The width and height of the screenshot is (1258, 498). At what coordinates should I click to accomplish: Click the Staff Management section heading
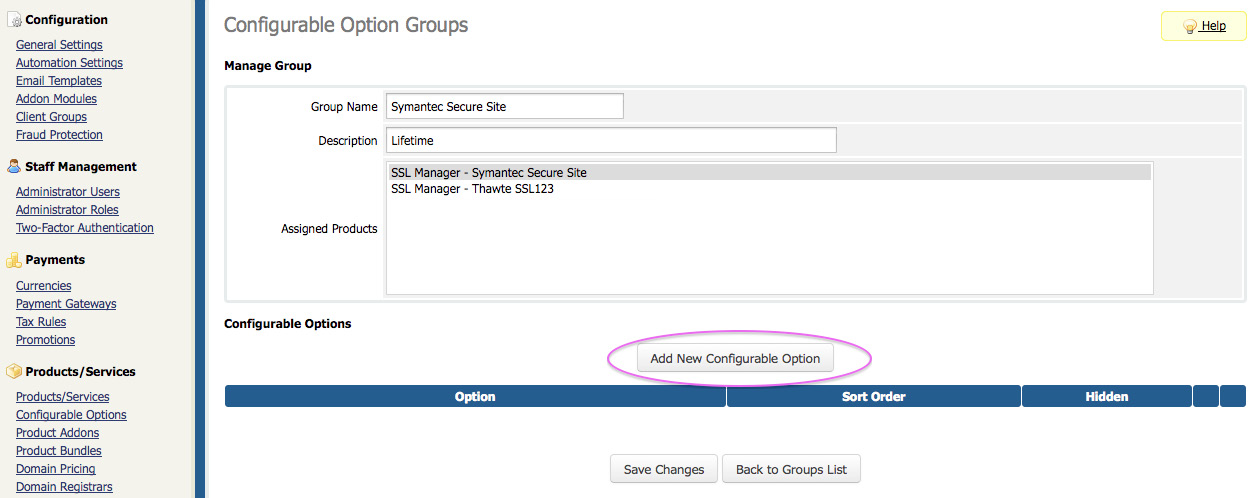tap(81, 167)
